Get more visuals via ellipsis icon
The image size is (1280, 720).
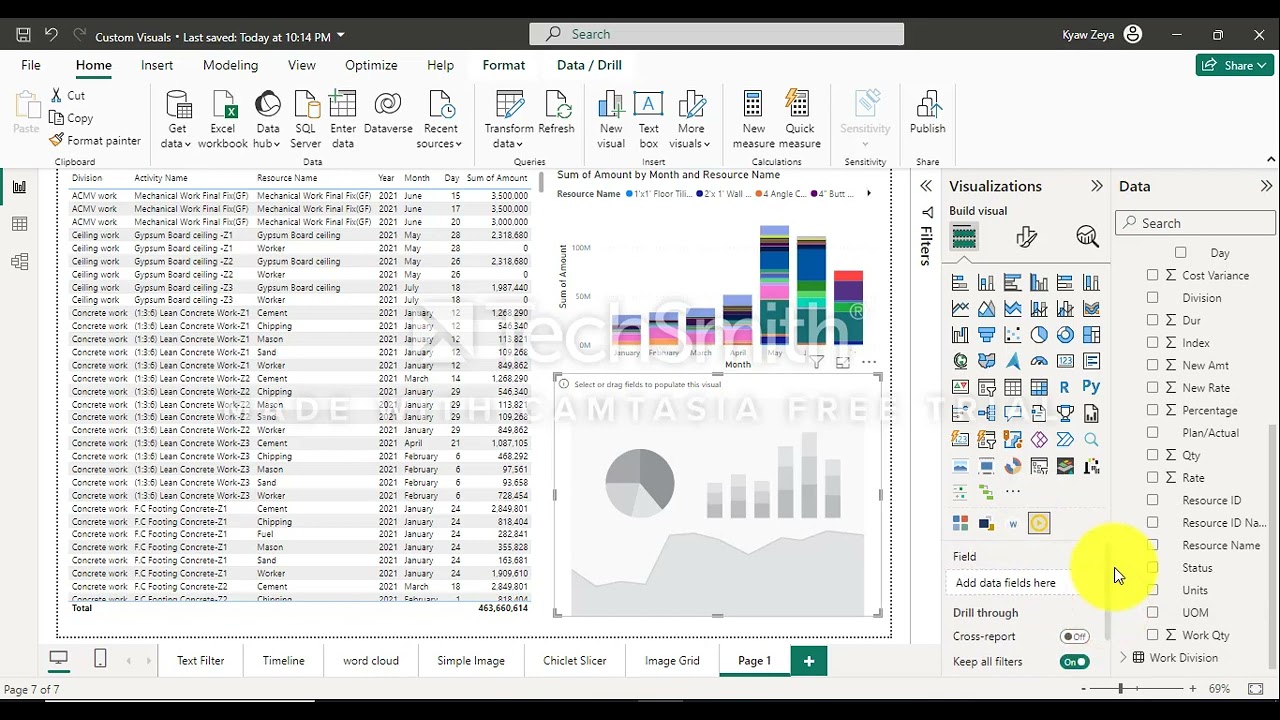(x=1013, y=491)
